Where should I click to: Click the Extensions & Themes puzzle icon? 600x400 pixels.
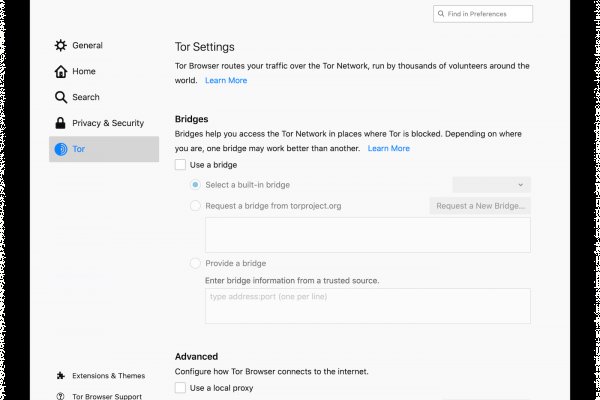coord(61,376)
